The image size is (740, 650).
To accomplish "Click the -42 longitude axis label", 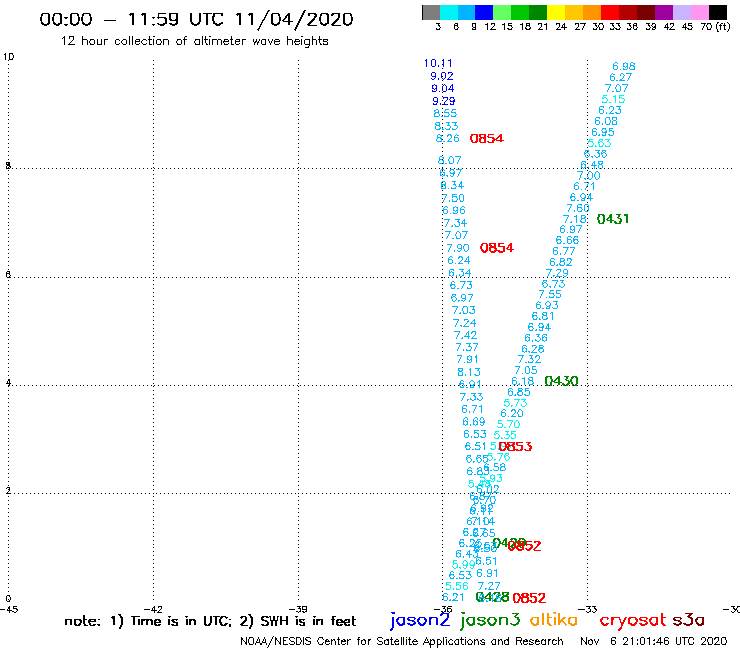I will 153,609.
